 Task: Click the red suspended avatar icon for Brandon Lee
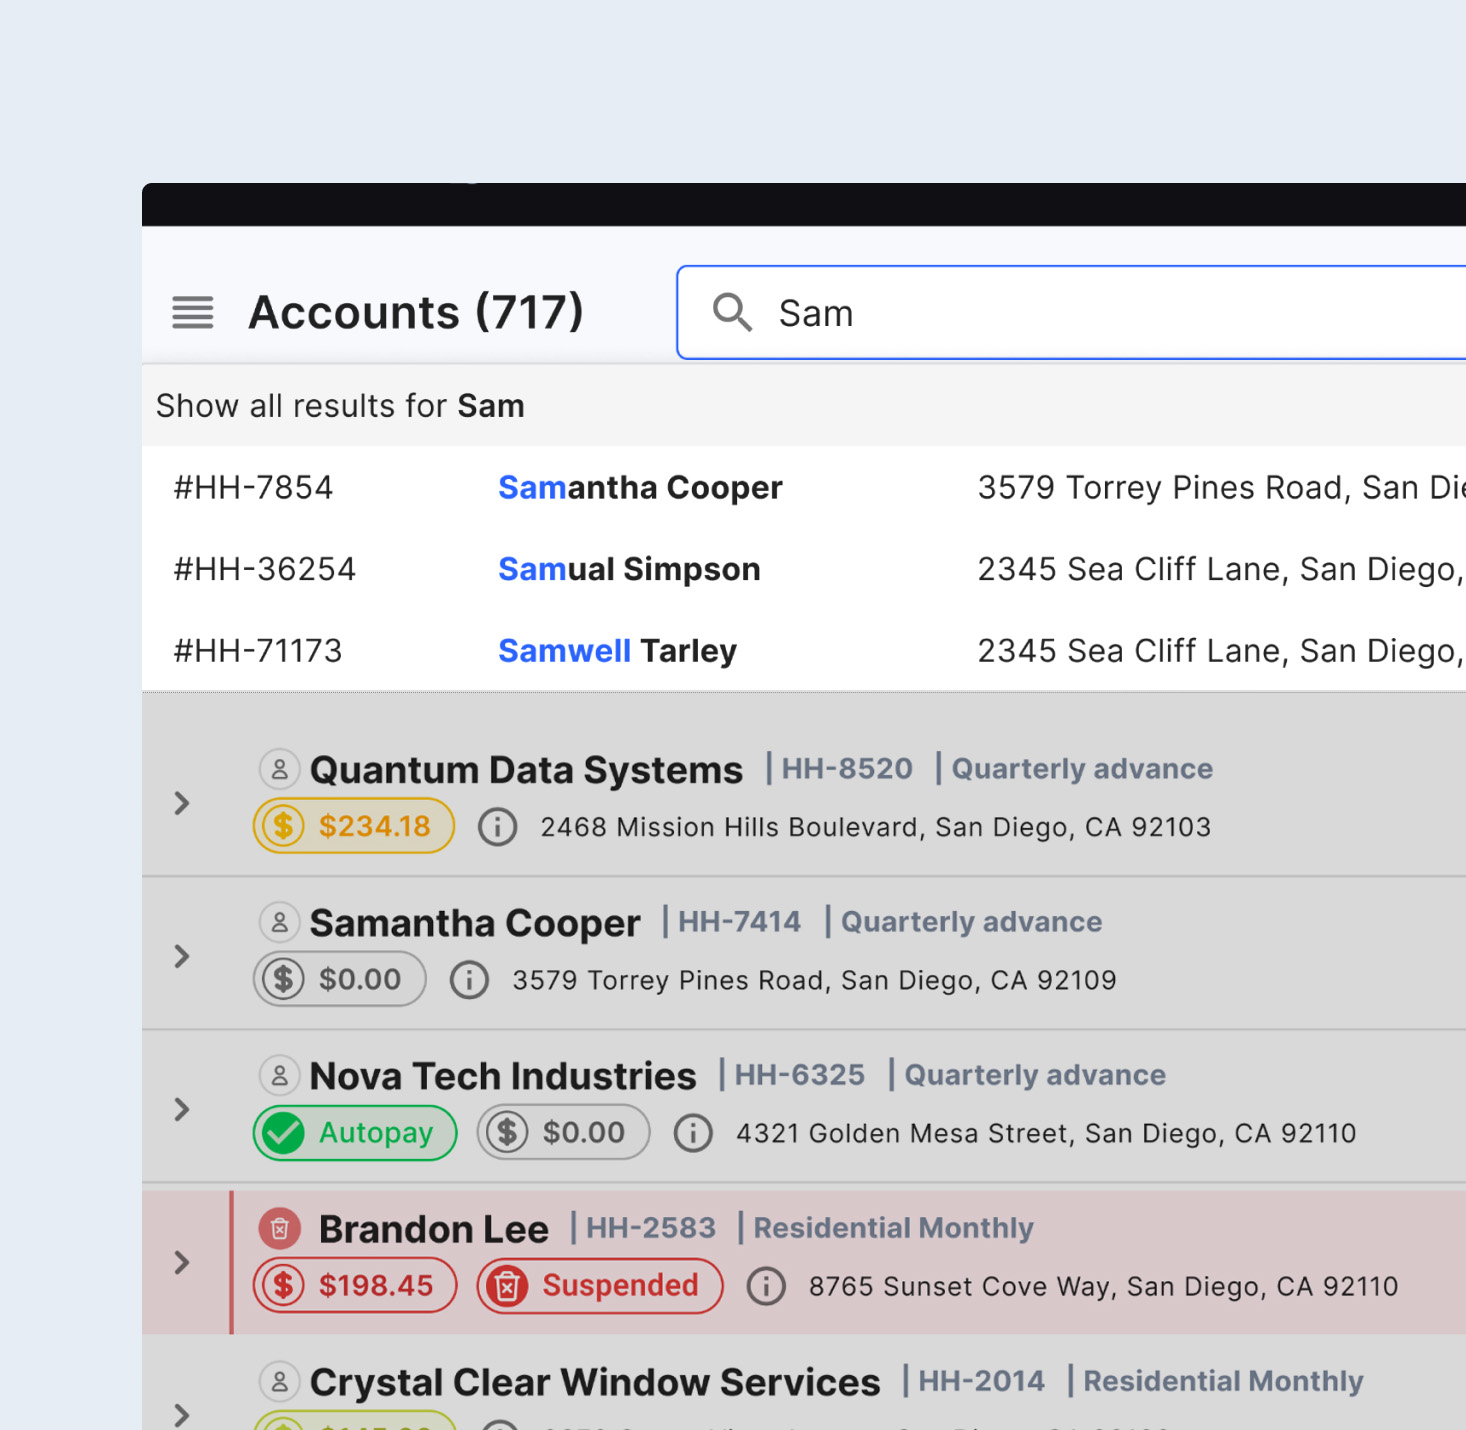[280, 1228]
